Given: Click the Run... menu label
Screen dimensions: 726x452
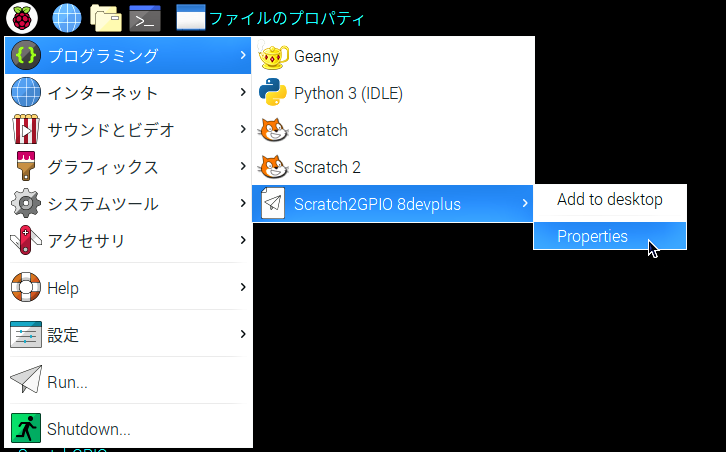Looking at the screenshot, I should coord(67,382).
